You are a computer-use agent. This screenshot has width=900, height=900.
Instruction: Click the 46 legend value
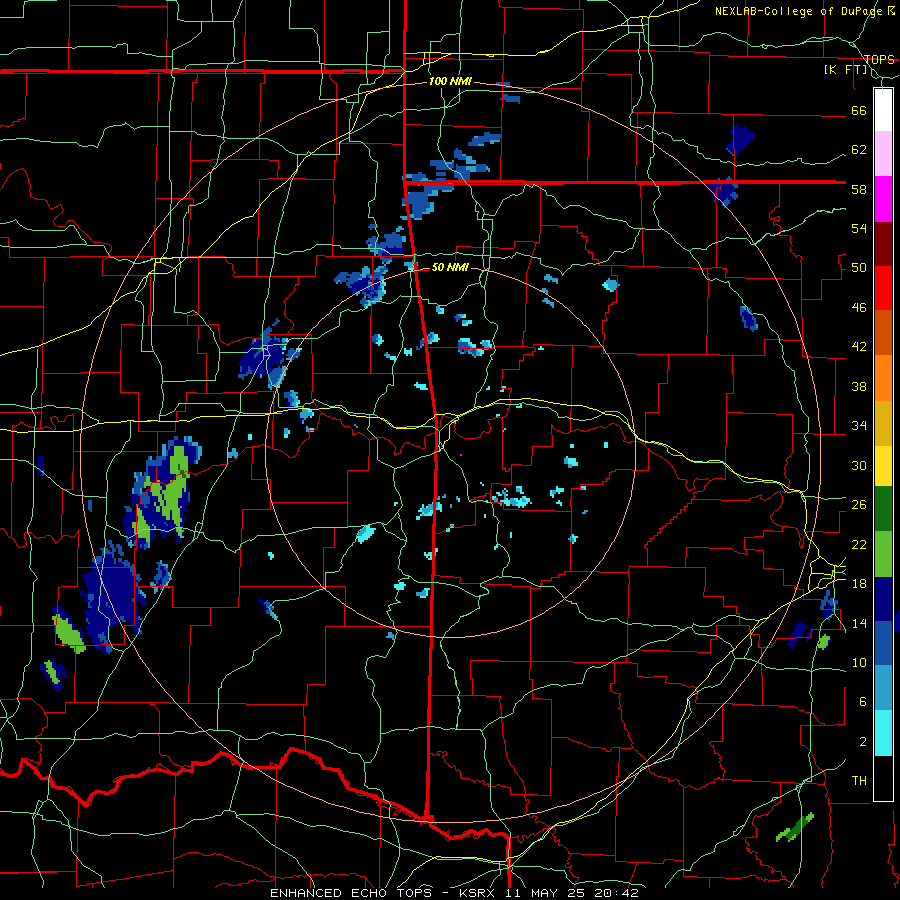click(x=859, y=307)
